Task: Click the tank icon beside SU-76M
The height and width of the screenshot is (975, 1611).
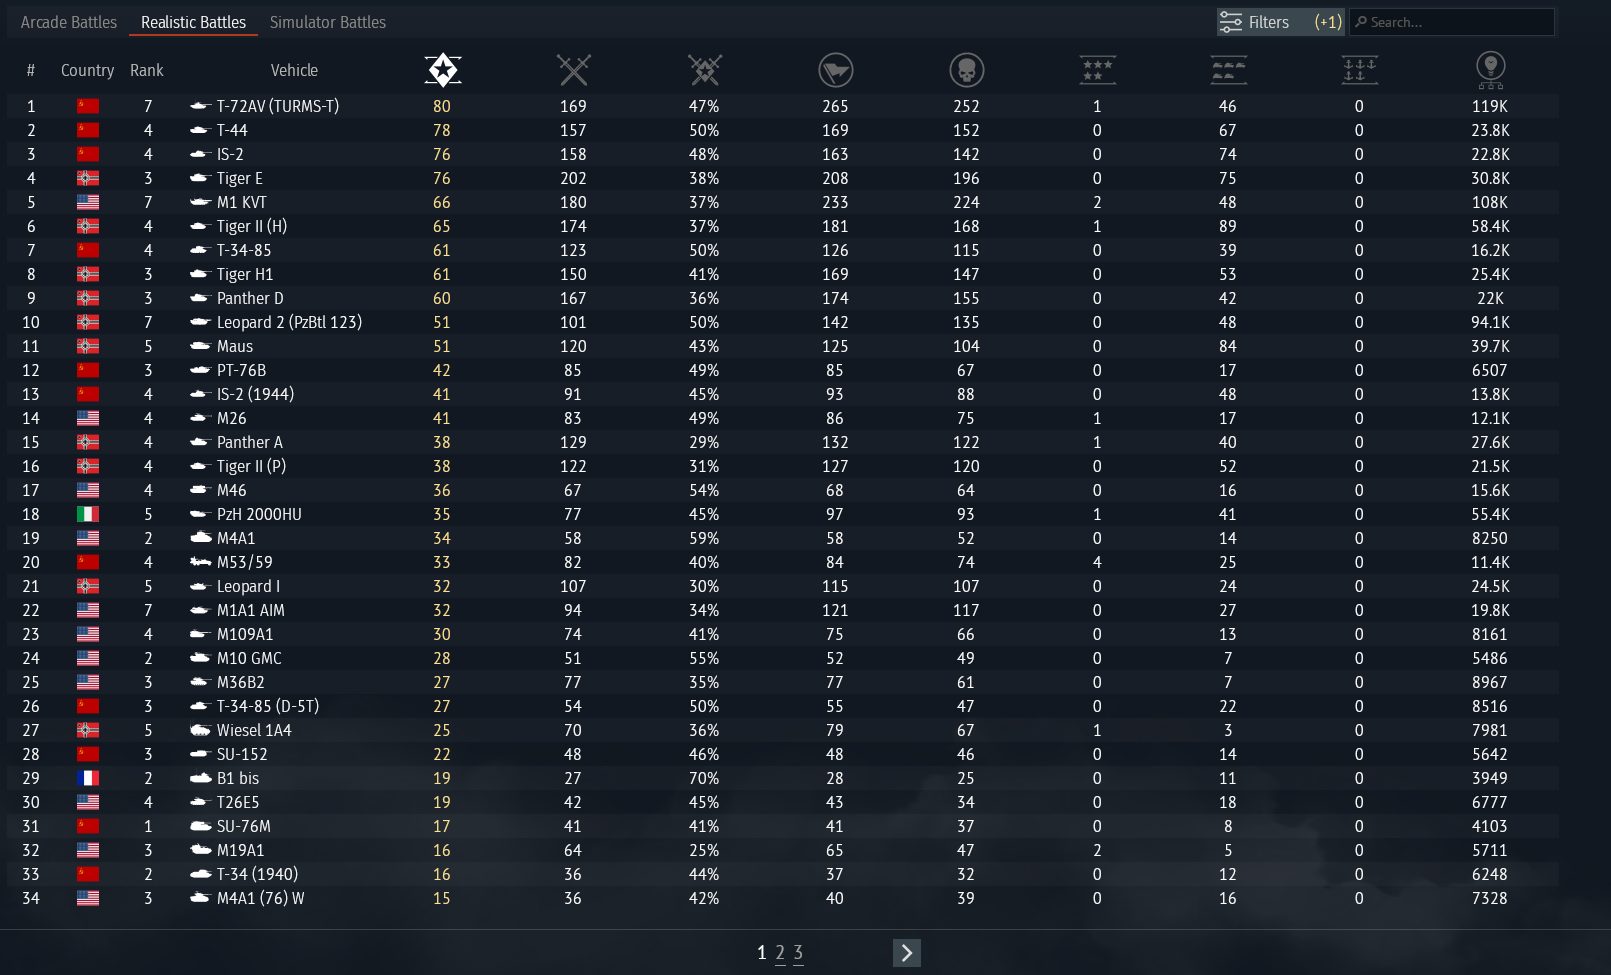Action: (200, 826)
